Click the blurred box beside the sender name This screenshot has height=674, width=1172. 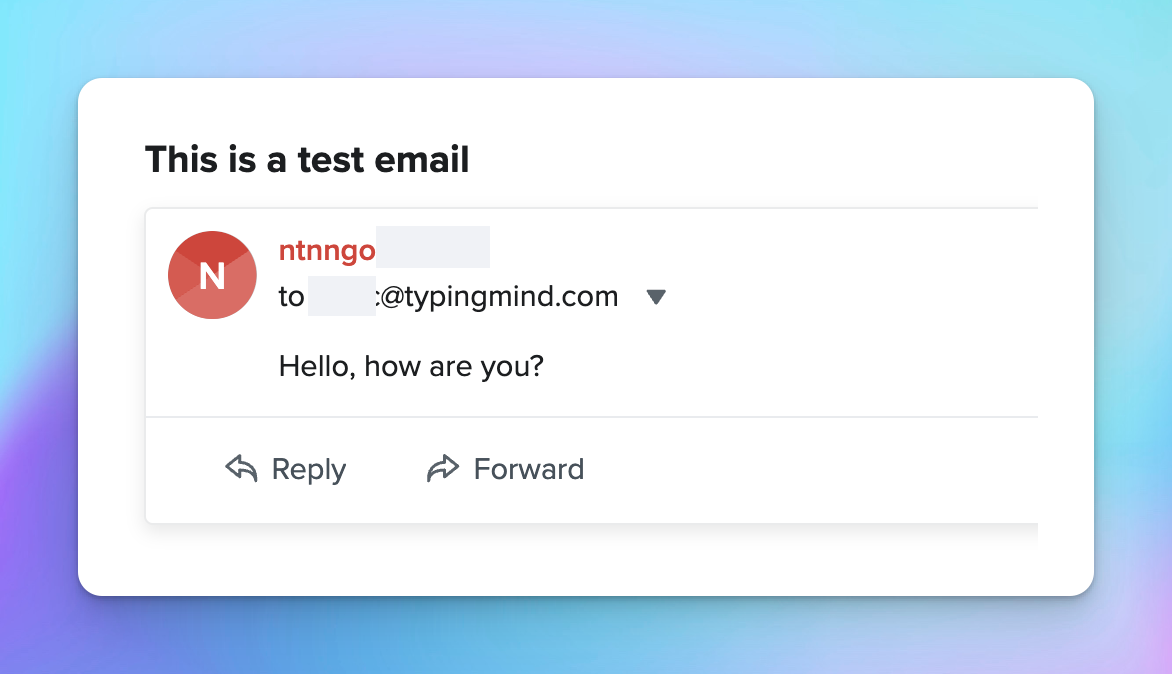433,247
